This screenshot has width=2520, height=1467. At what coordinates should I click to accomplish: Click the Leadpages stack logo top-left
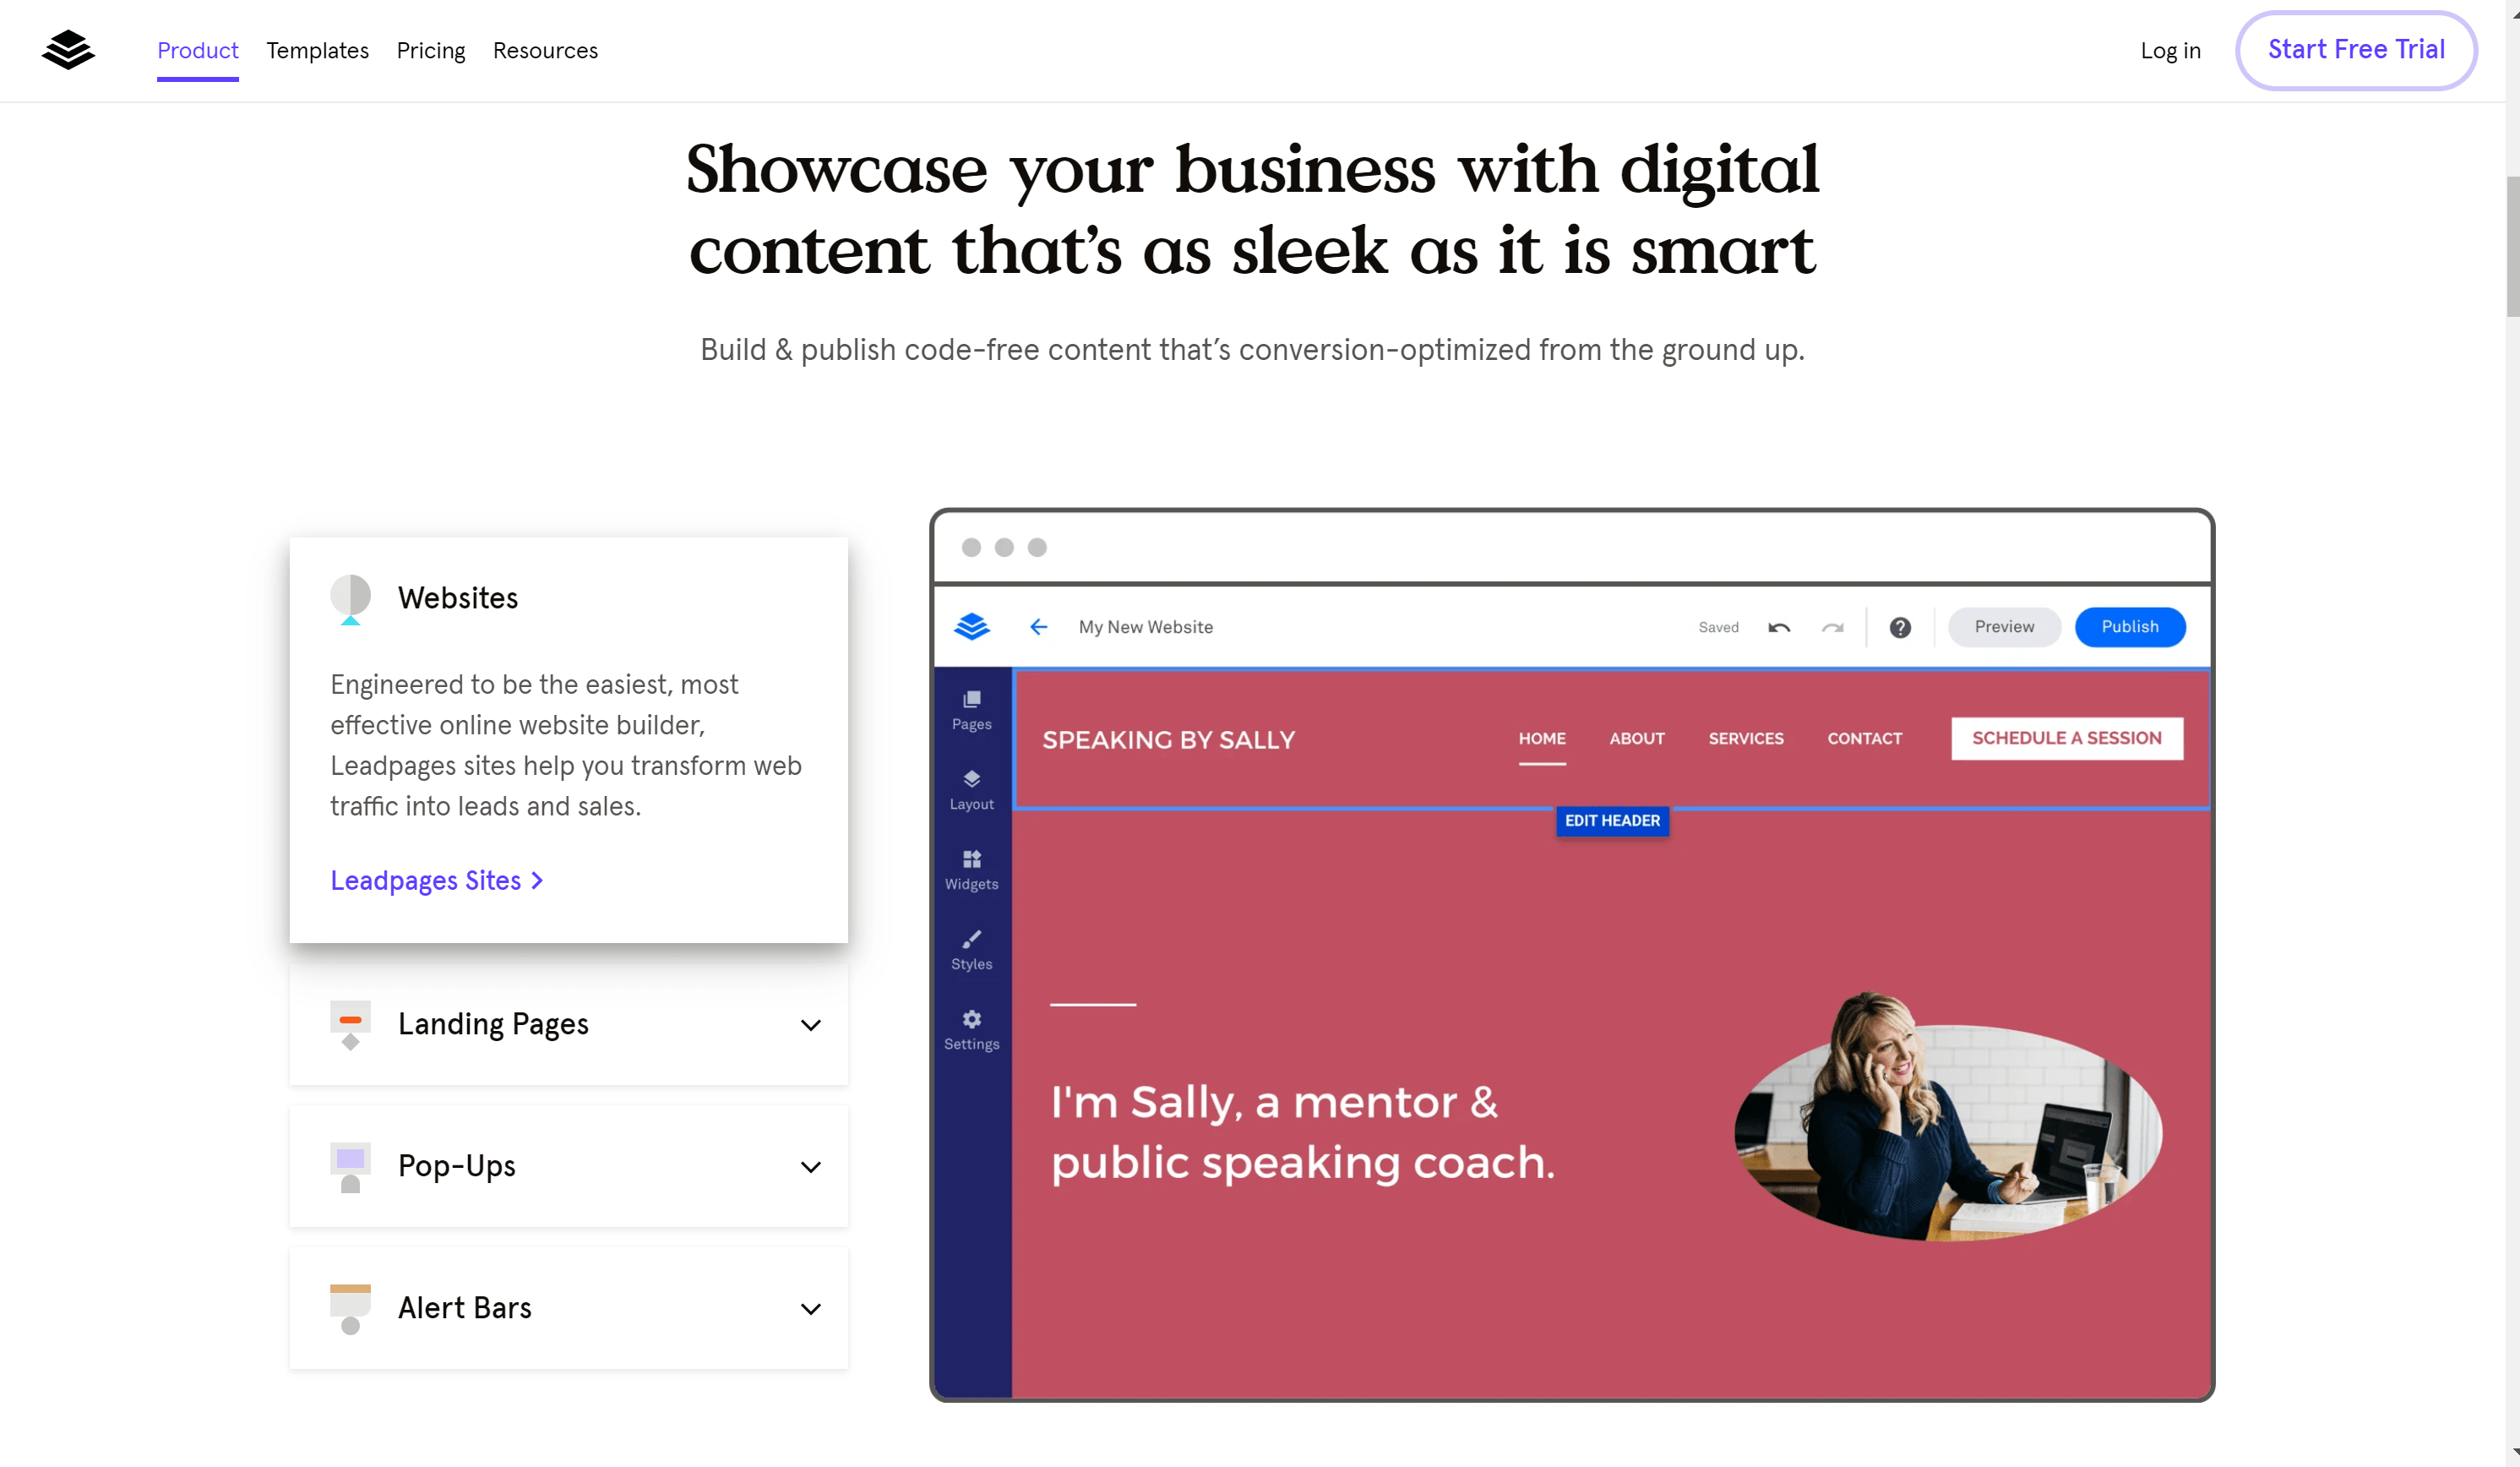[x=68, y=49]
